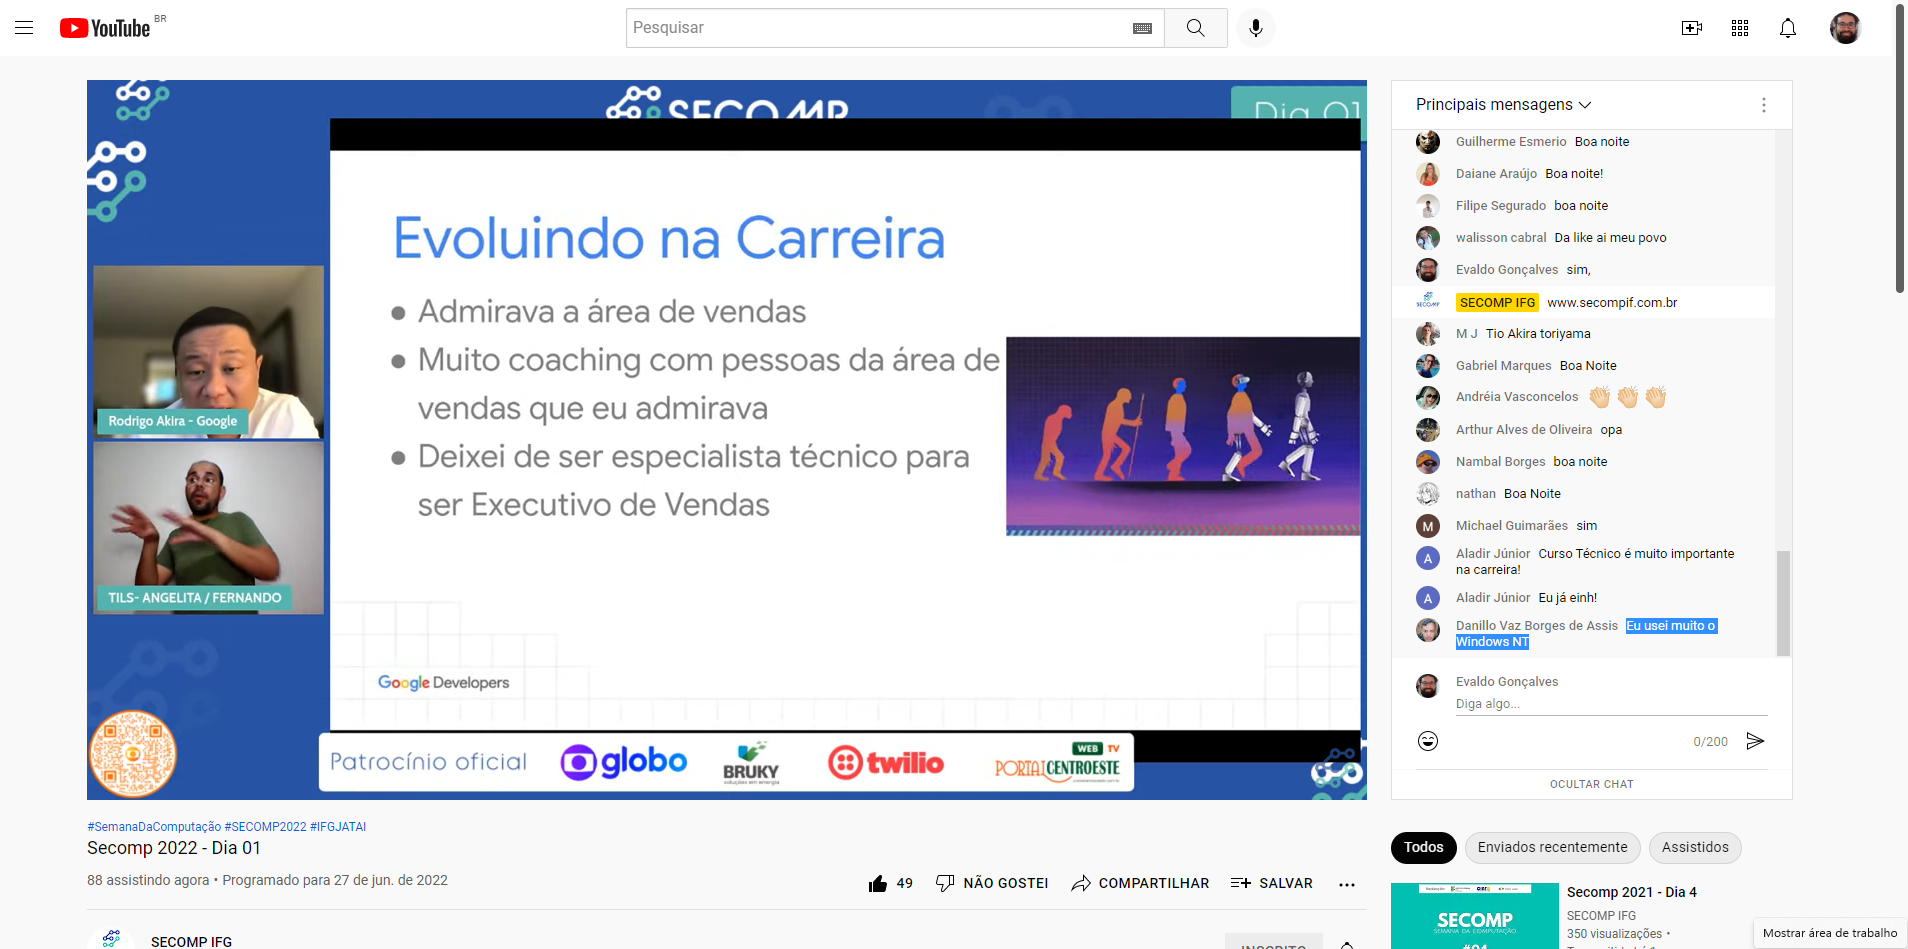Expand the video's three-dot actions menu
1908x949 pixels.
(x=1347, y=884)
